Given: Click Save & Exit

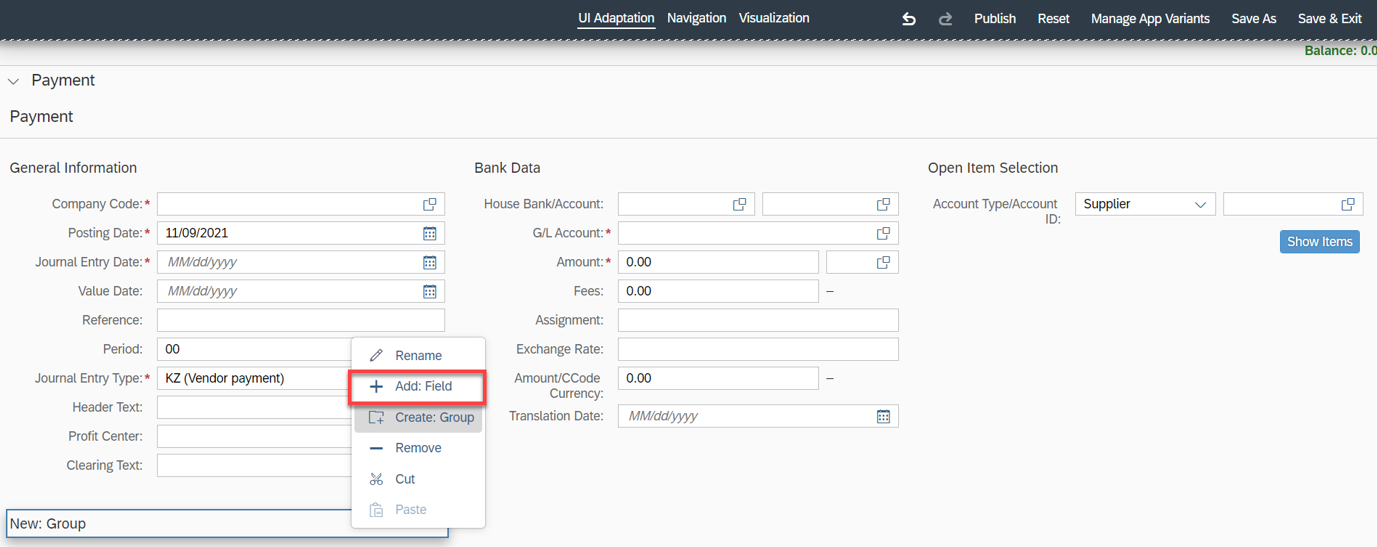Looking at the screenshot, I should coord(1329,18).
